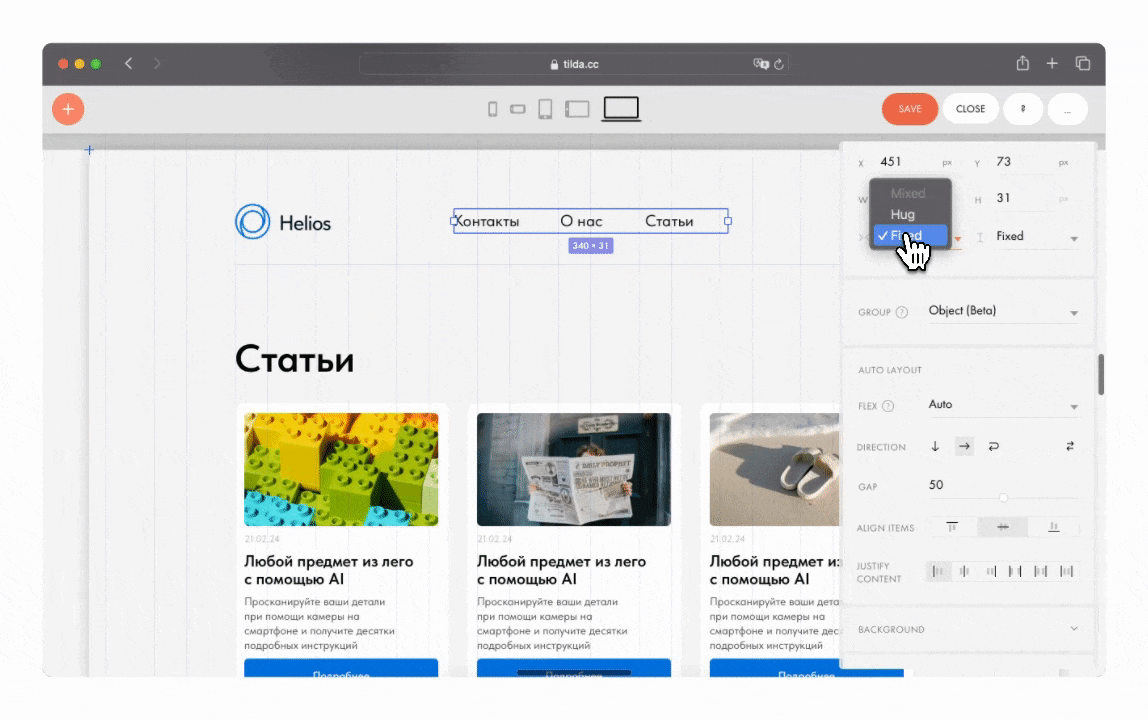
Task: Click the SAVE button
Action: 909,109
